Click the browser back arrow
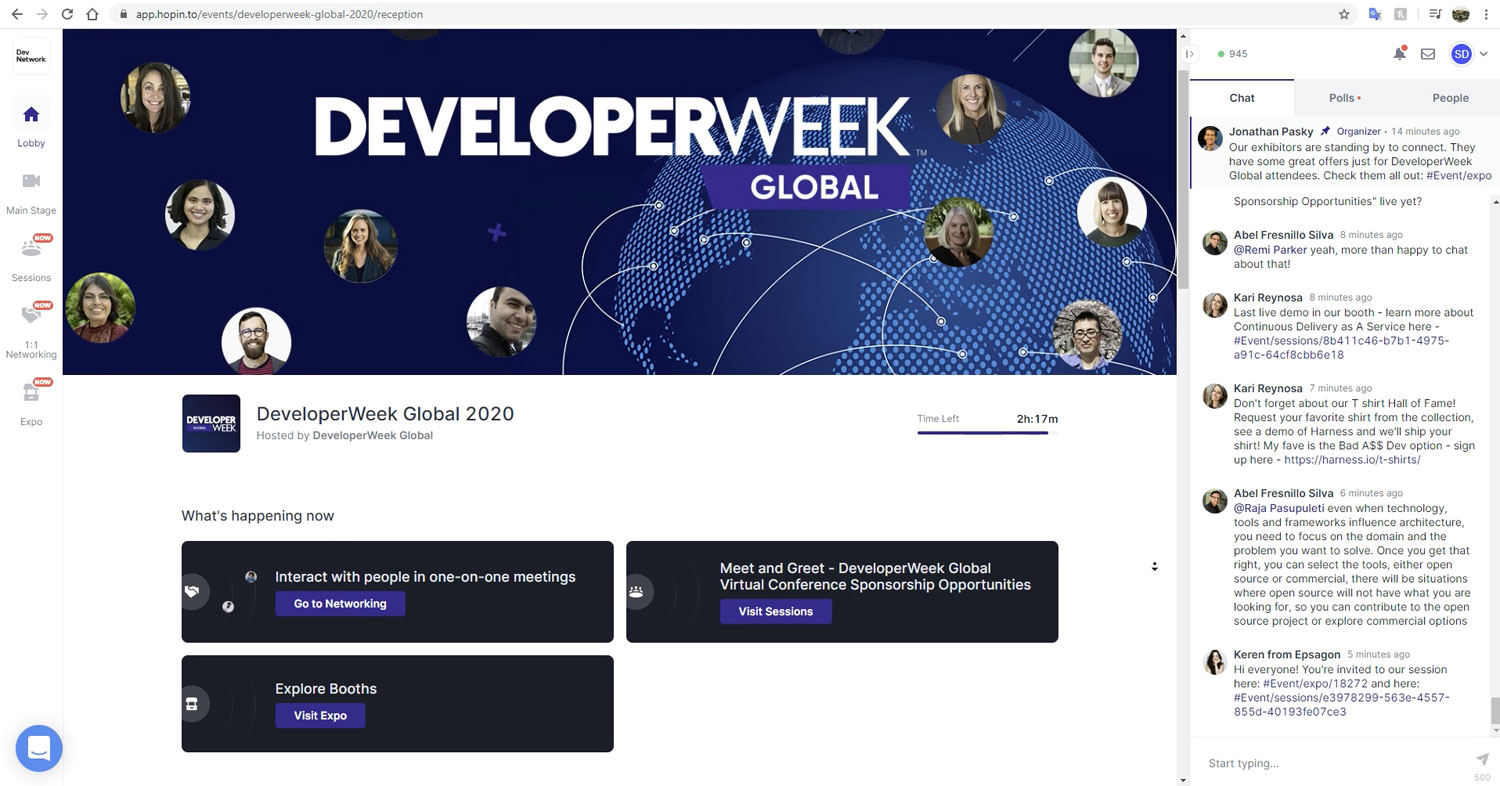The image size is (1500, 786). tap(17, 14)
